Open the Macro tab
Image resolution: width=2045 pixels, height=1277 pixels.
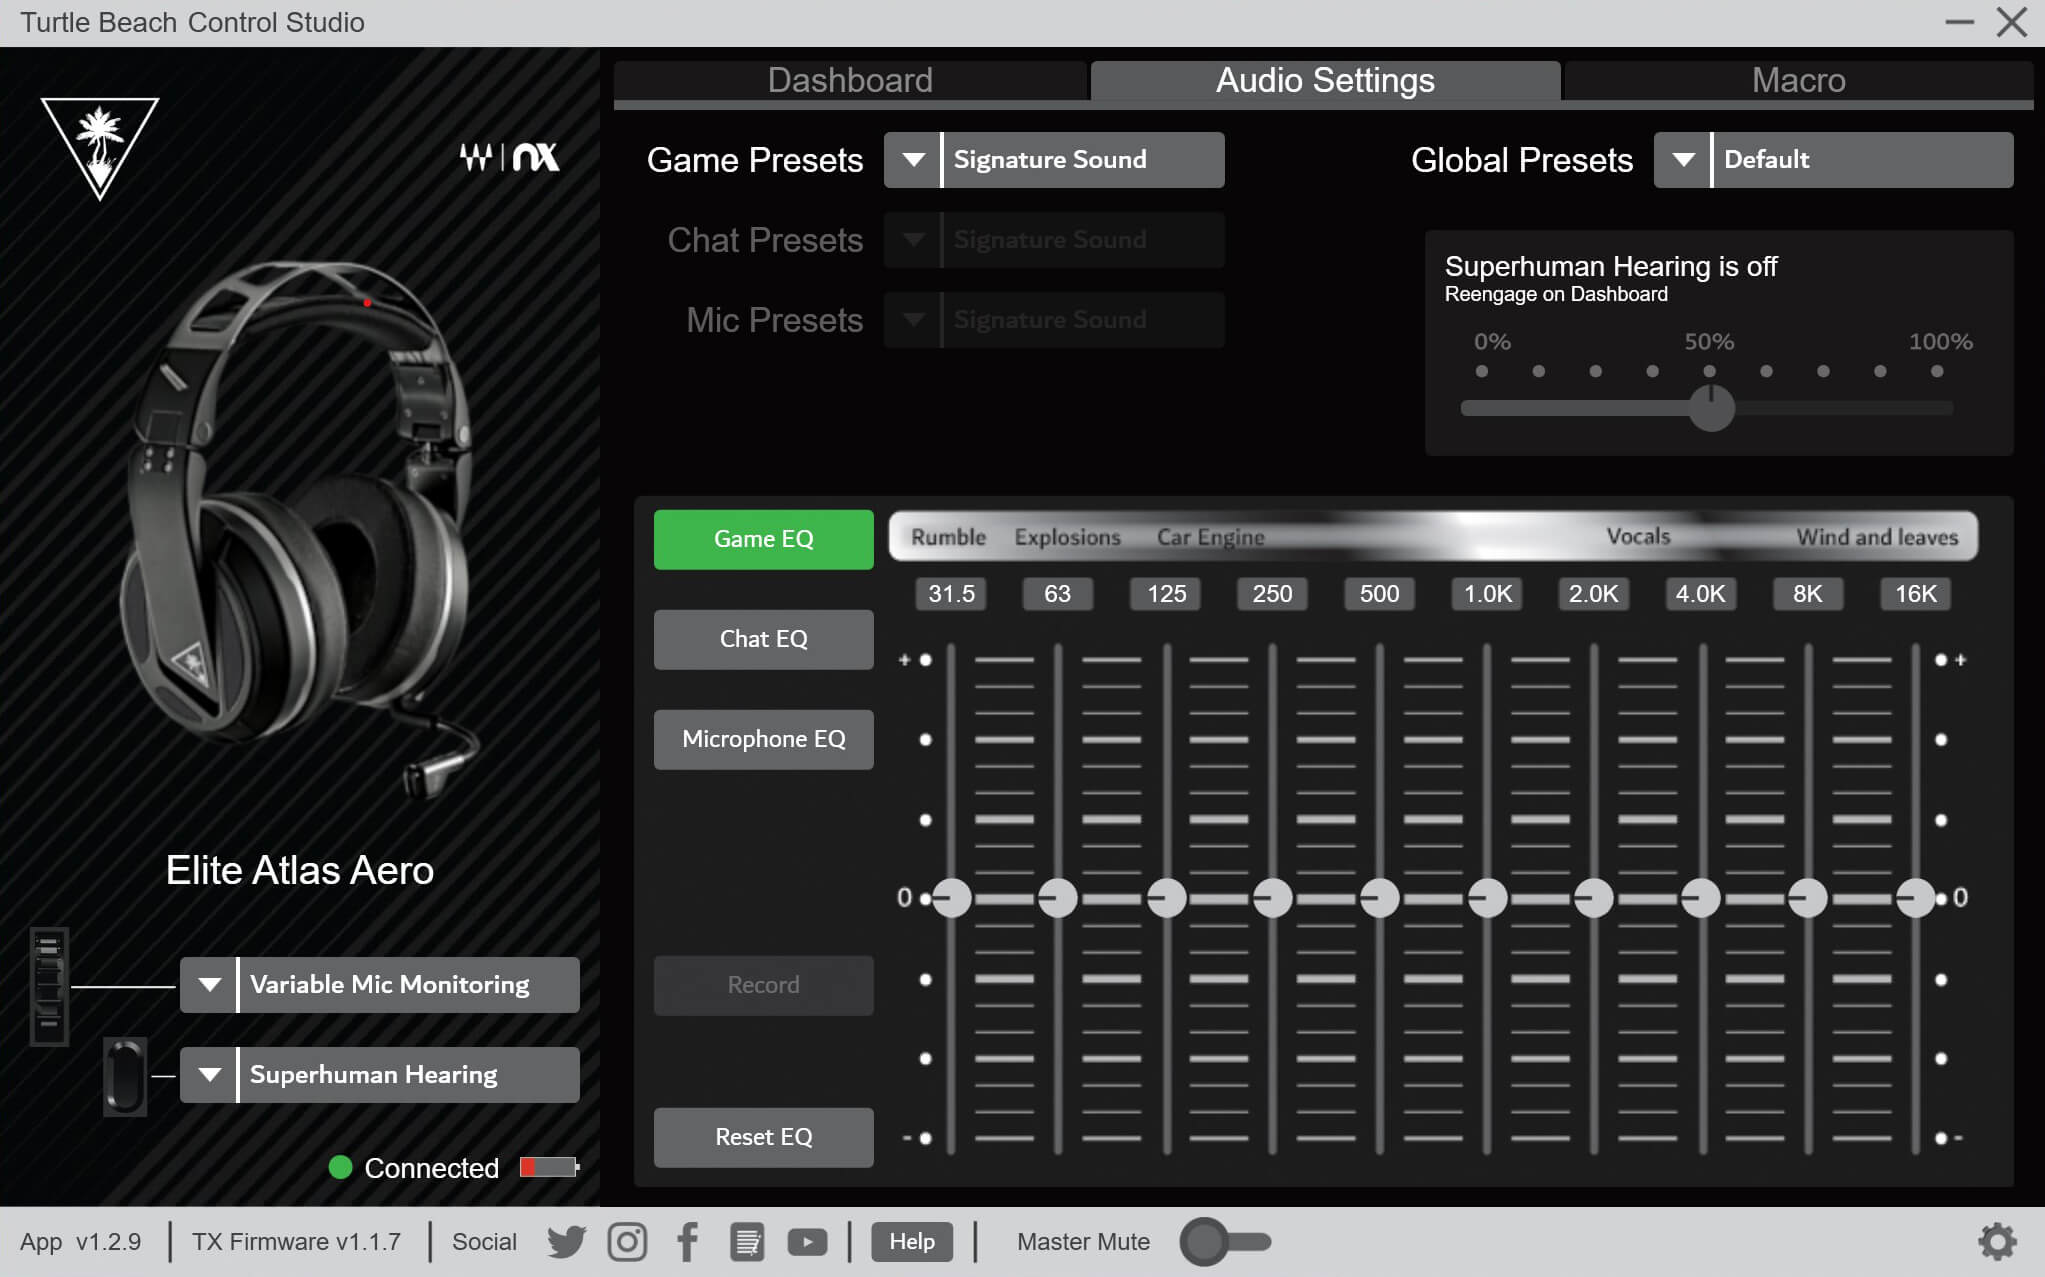click(1798, 80)
